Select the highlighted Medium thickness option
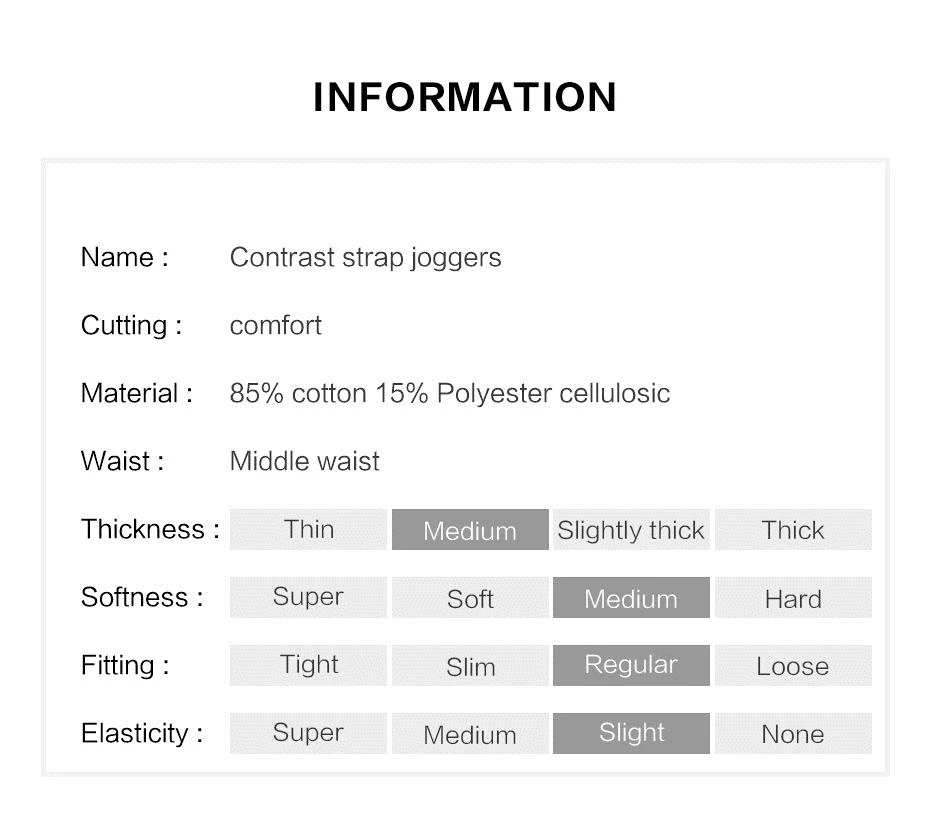Viewport: 930px width, 814px height. pyautogui.click(x=470, y=529)
